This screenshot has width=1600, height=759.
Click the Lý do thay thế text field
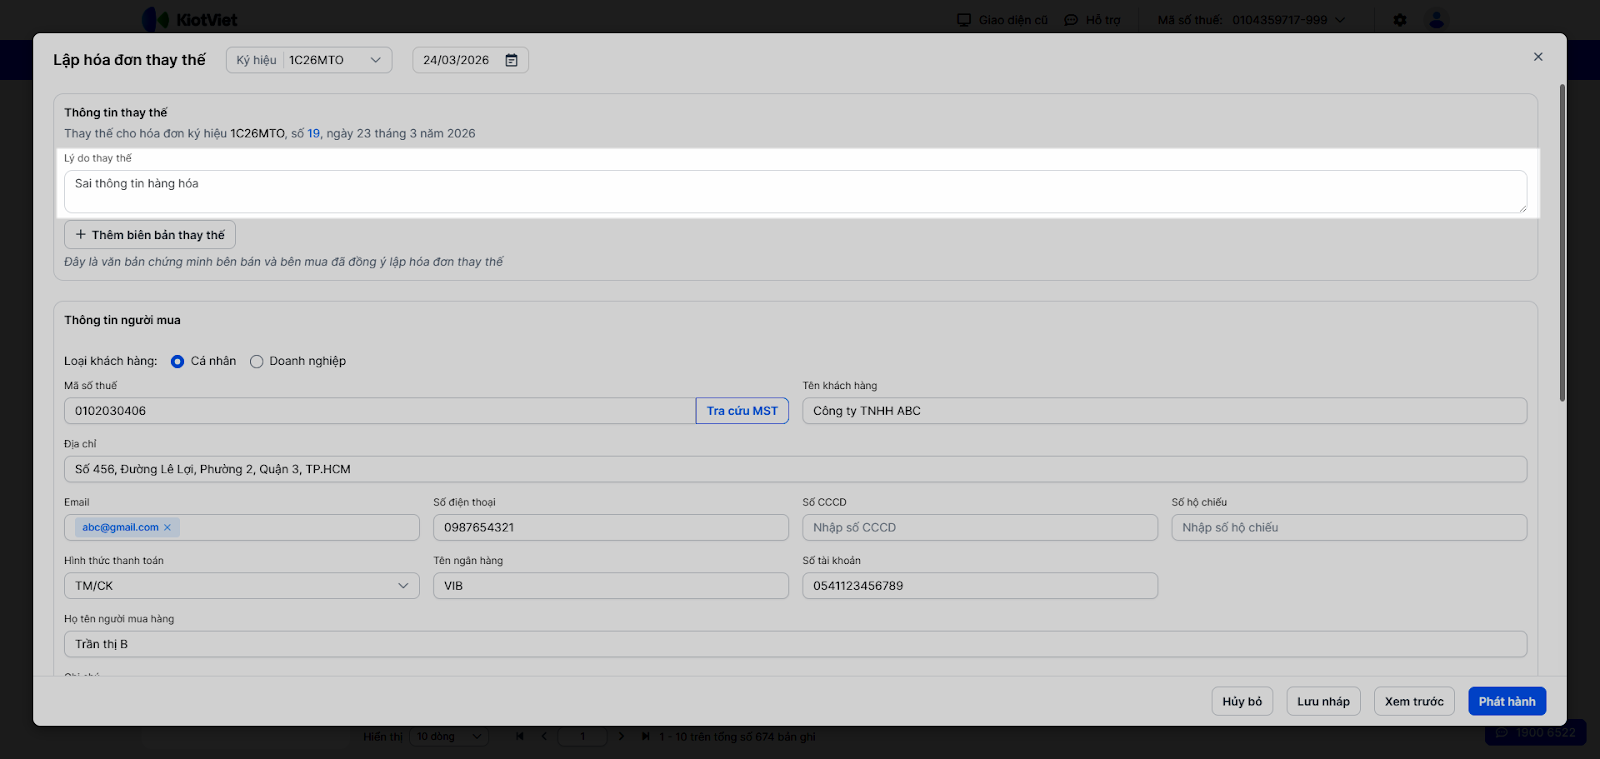click(795, 191)
